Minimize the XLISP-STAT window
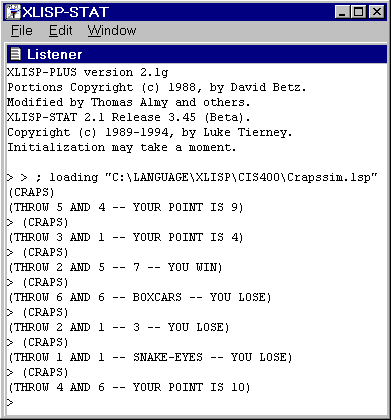The width and height of the screenshot is (391, 420). (342, 12)
